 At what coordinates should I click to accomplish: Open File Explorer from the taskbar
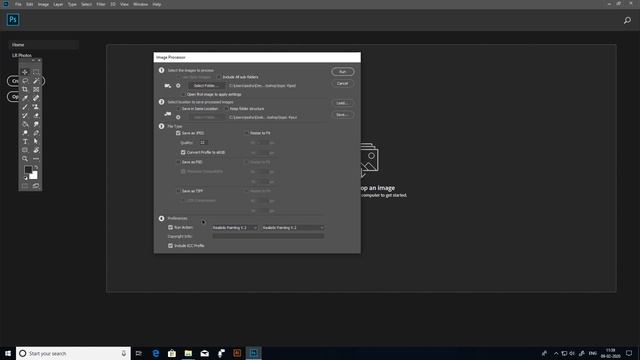[x=188, y=353]
